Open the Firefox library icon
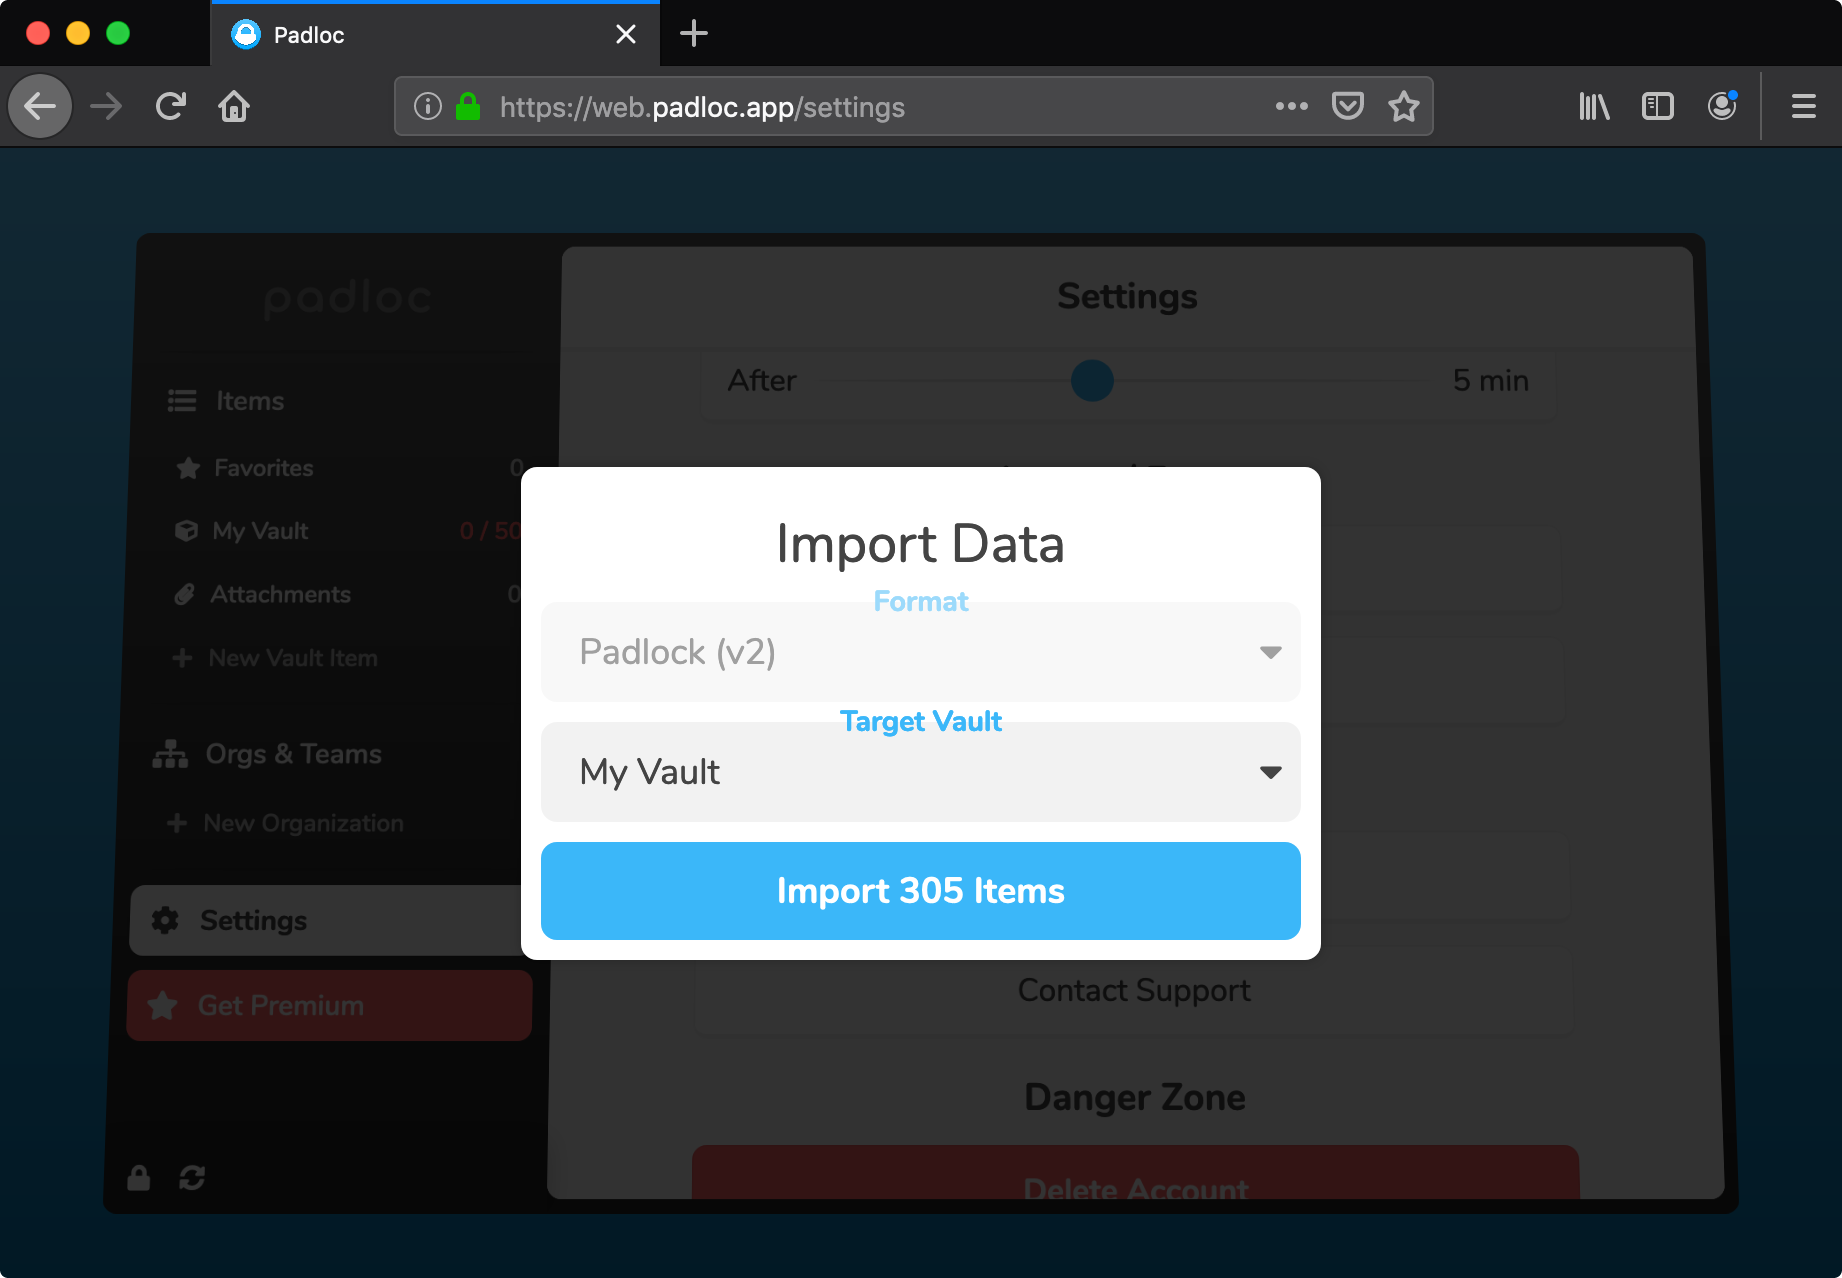This screenshot has width=1842, height=1278. pyautogui.click(x=1594, y=106)
